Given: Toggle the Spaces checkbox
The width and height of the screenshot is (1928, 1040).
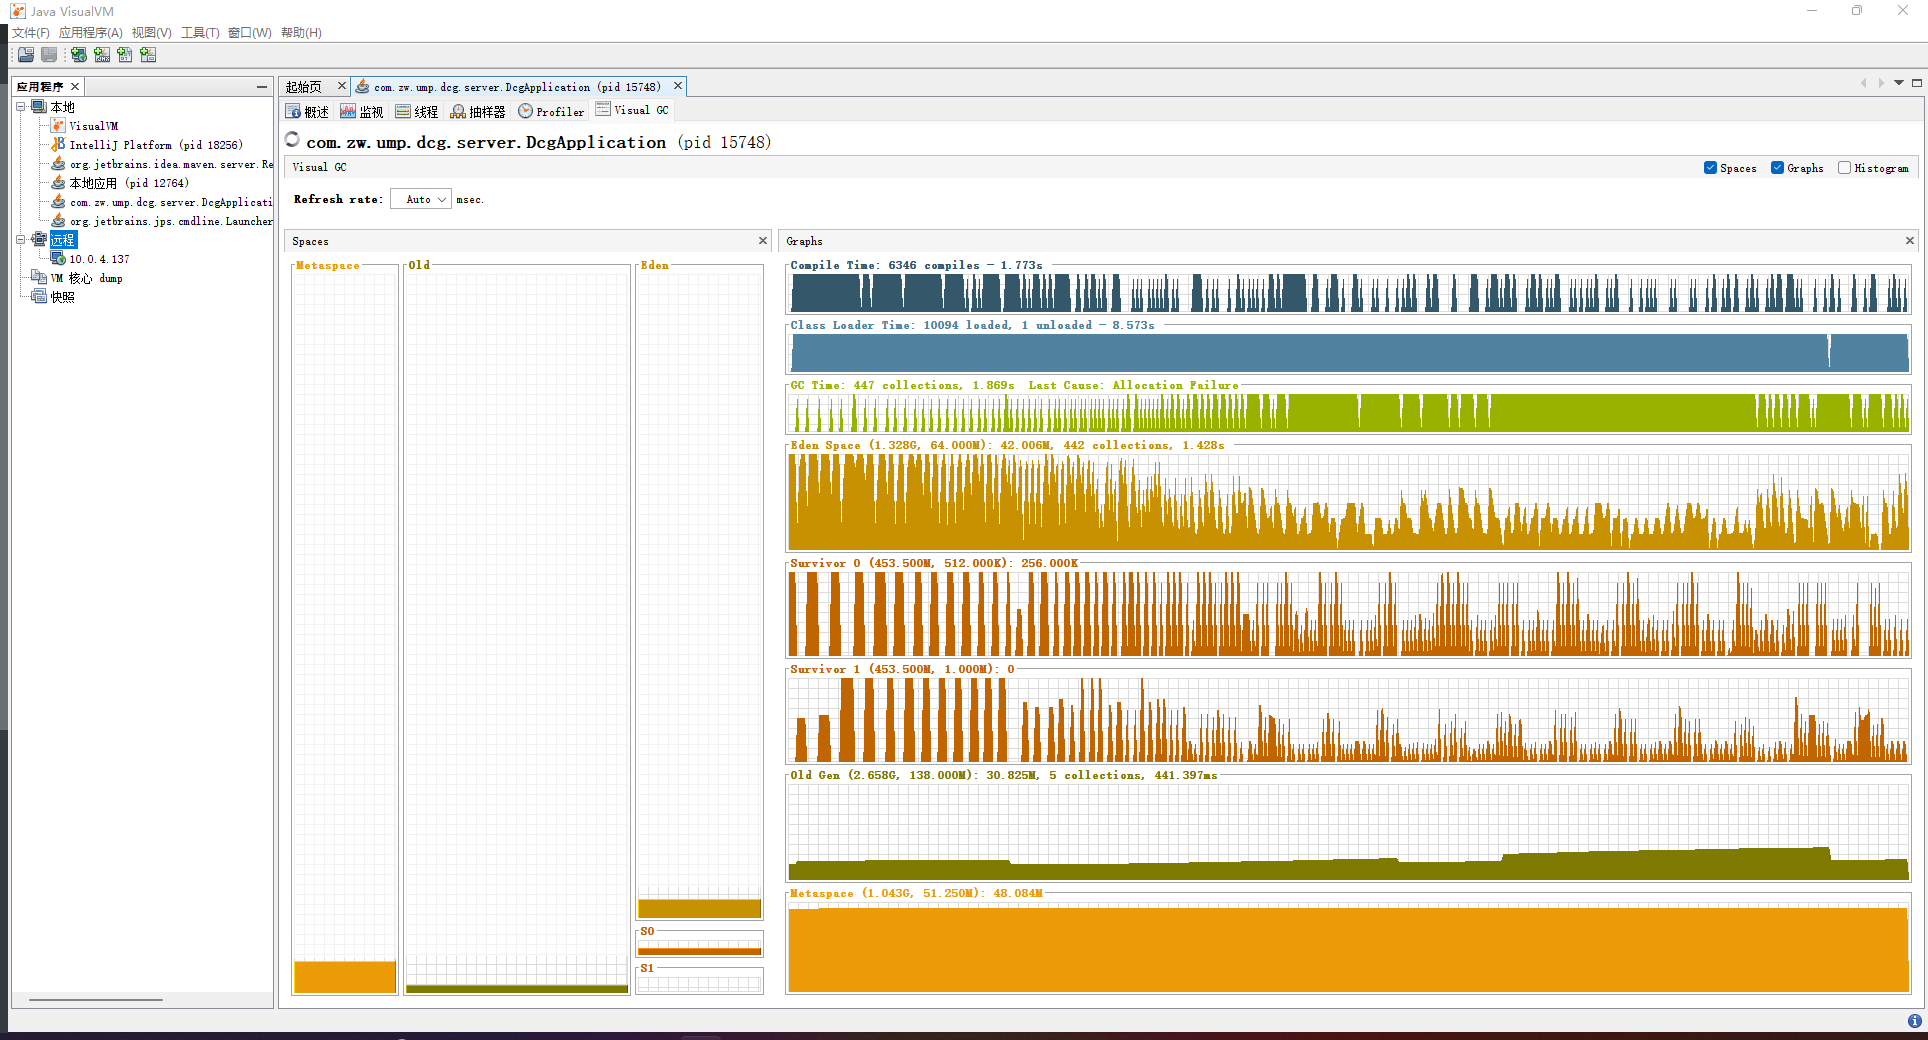Looking at the screenshot, I should tap(1710, 168).
